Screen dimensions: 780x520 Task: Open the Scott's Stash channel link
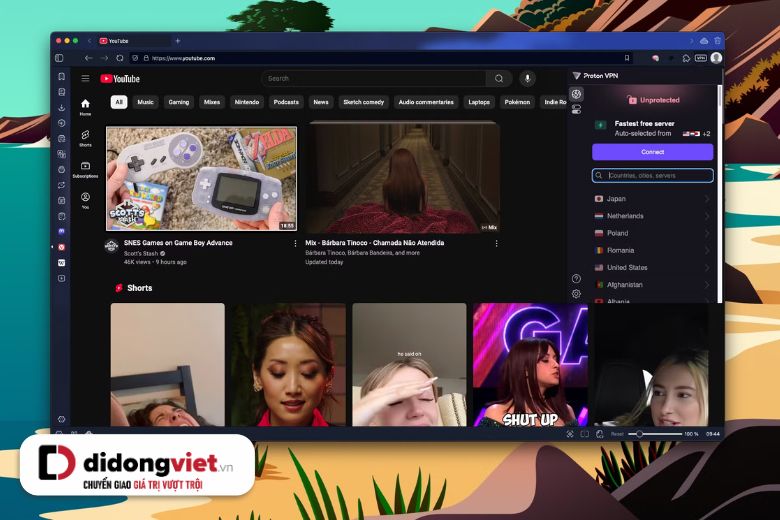coord(141,253)
